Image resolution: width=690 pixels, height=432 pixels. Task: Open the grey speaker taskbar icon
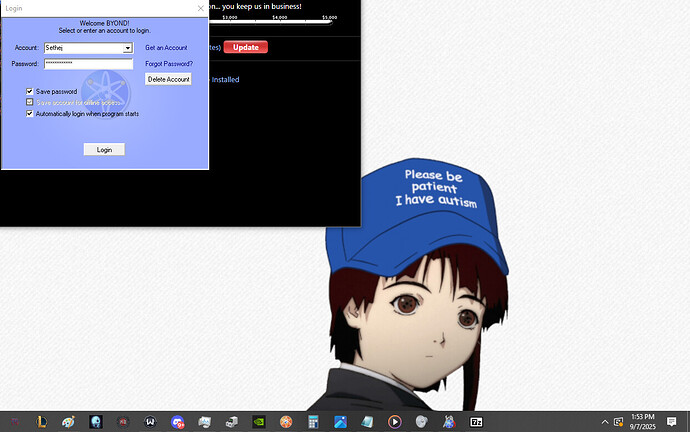pyautogui.click(x=422, y=422)
